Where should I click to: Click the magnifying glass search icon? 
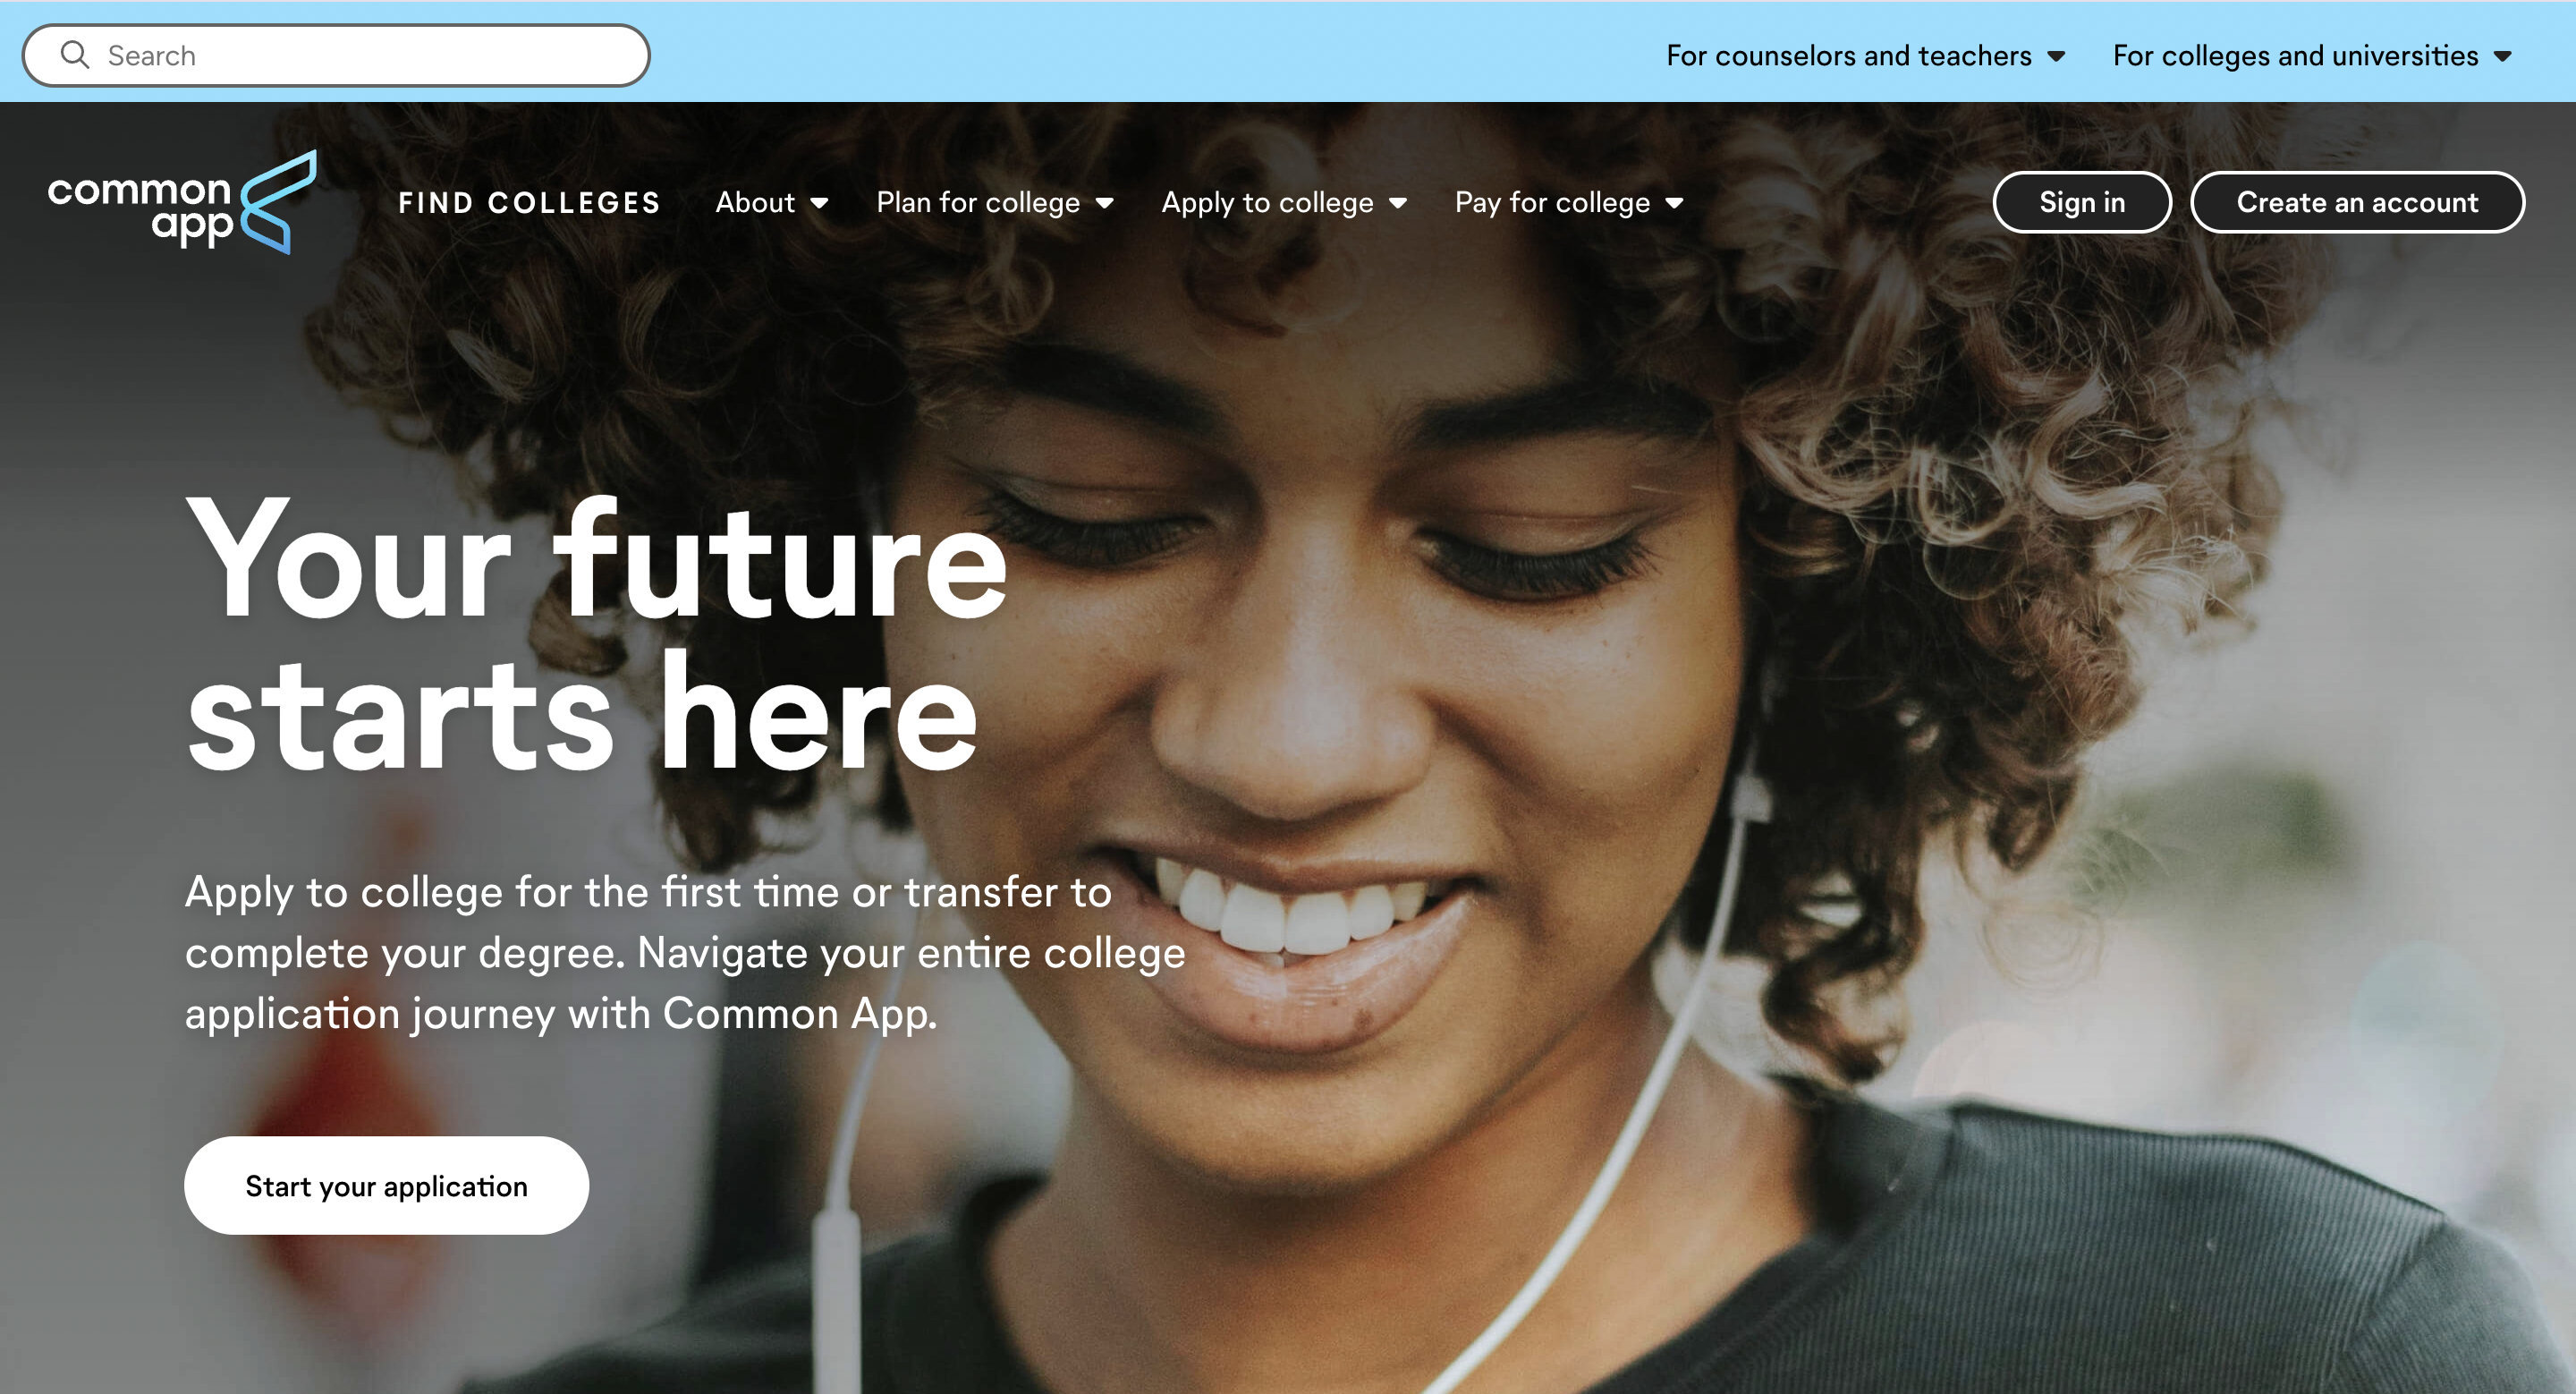pyautogui.click(x=75, y=55)
